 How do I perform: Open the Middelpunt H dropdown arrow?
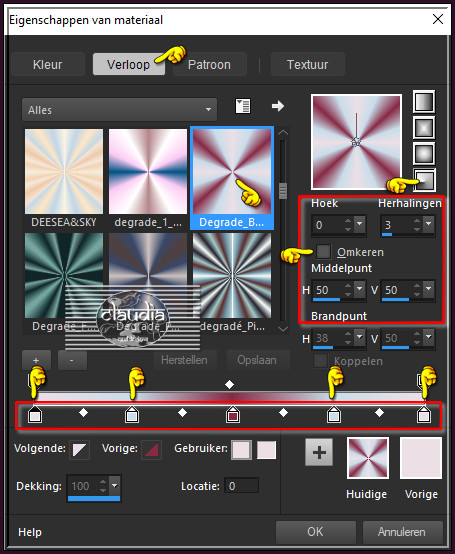pyautogui.click(x=360, y=289)
